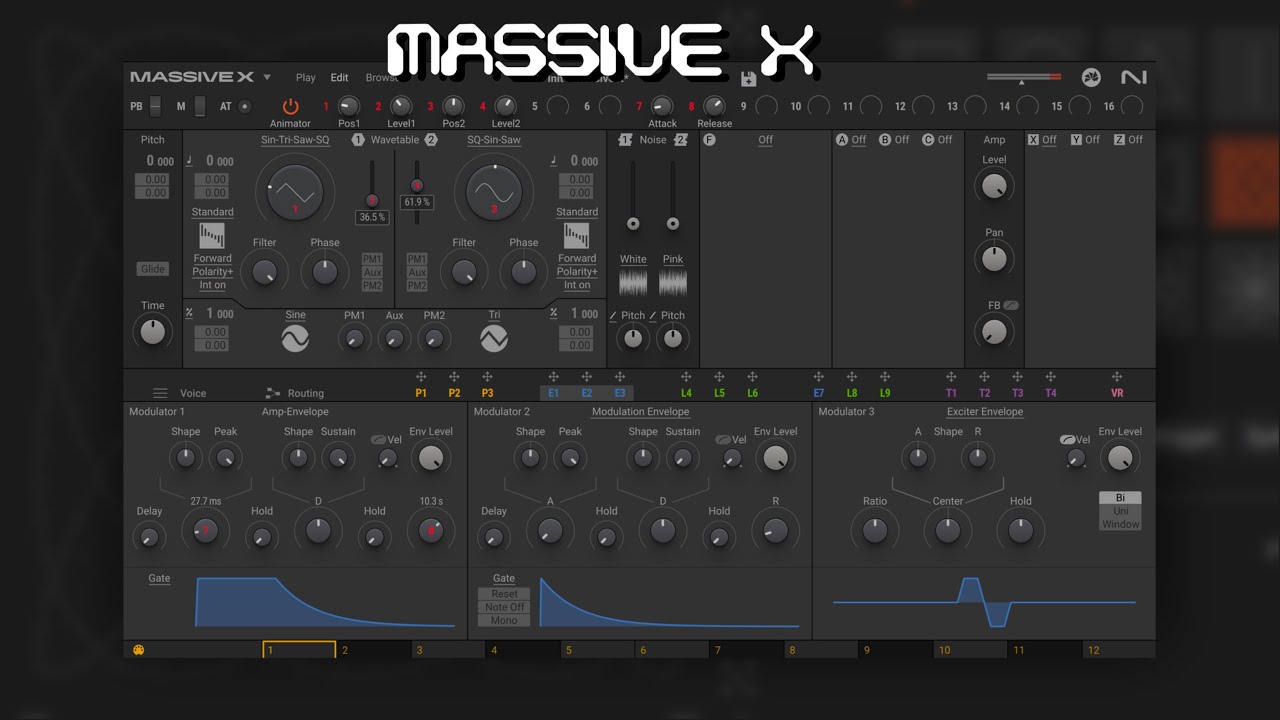
Task: Switch to the Play view
Action: pyautogui.click(x=305, y=77)
